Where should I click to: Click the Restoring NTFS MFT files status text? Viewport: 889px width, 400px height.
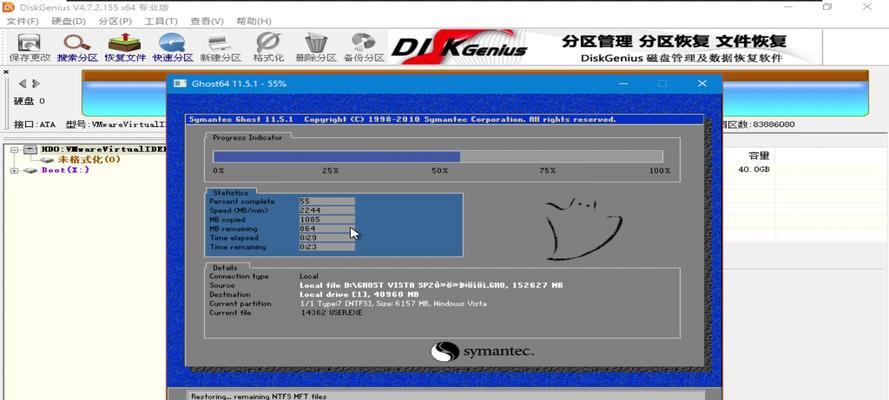(259, 396)
